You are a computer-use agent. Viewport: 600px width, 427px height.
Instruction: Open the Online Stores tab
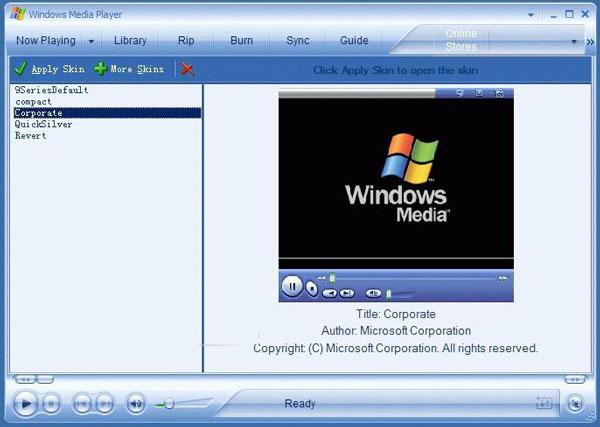(461, 40)
